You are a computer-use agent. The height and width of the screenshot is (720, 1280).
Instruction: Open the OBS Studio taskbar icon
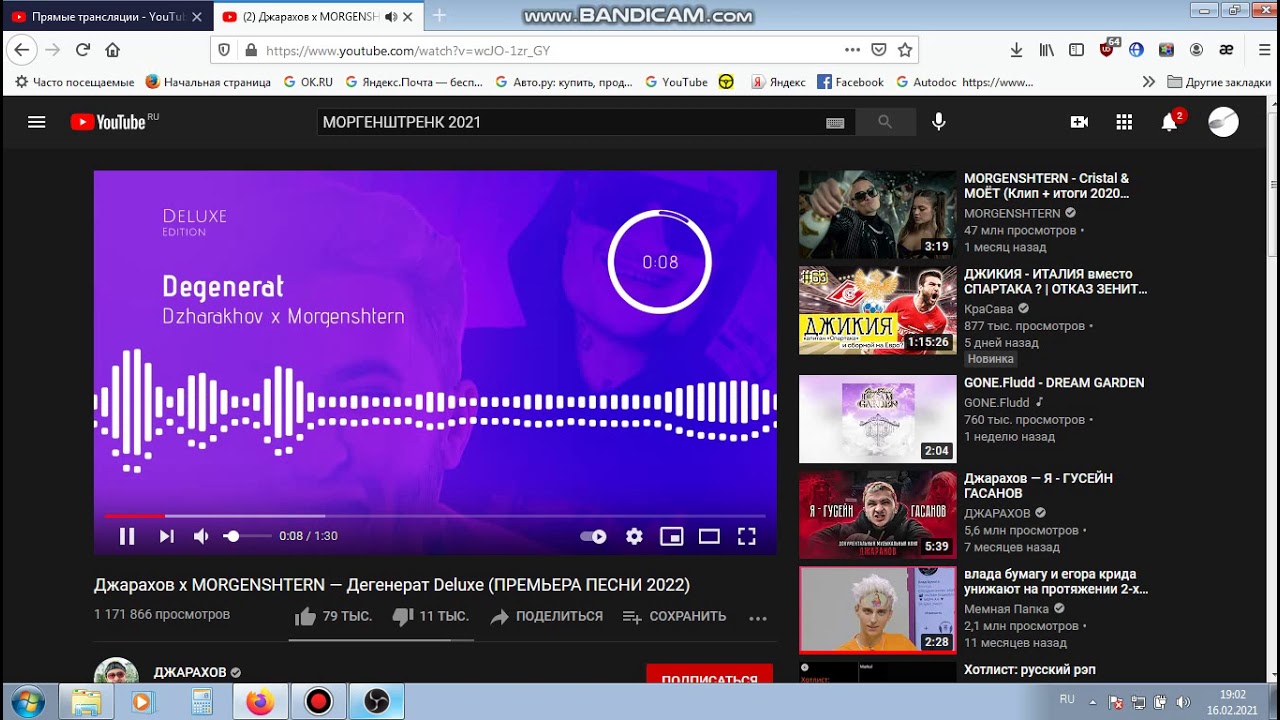[x=376, y=701]
